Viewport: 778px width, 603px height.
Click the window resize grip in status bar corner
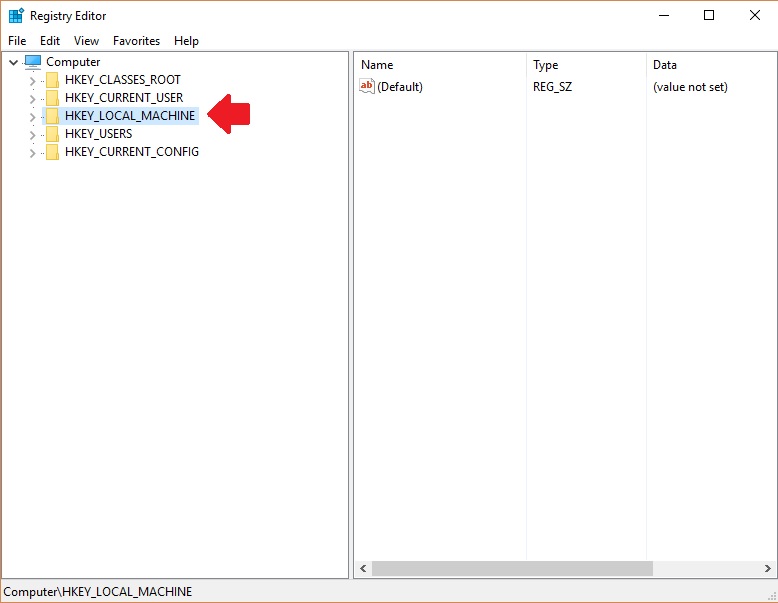[x=772, y=596]
